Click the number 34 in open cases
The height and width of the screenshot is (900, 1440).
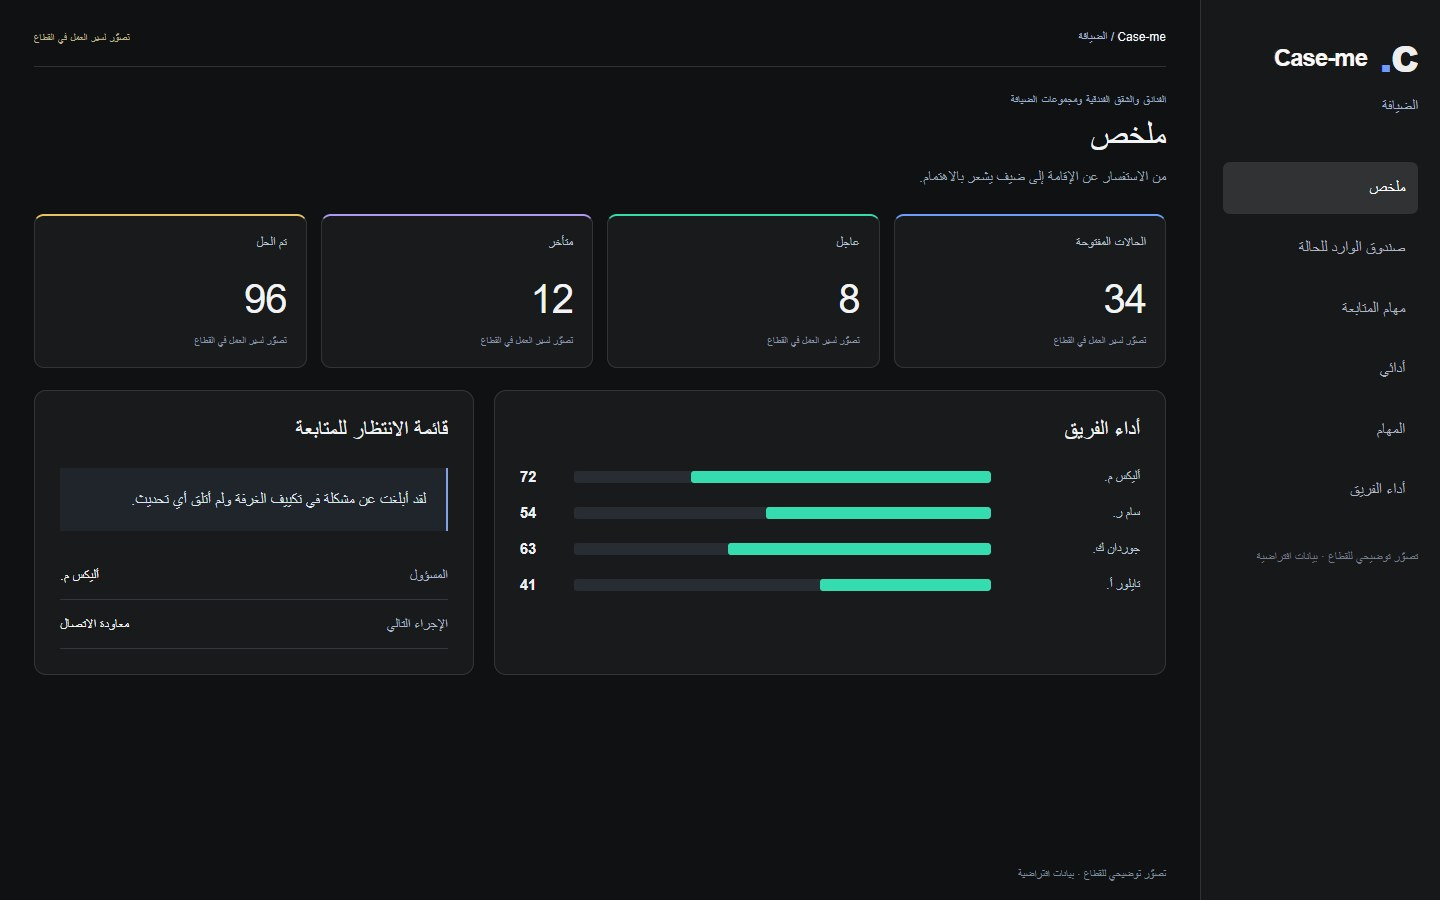coord(1124,299)
